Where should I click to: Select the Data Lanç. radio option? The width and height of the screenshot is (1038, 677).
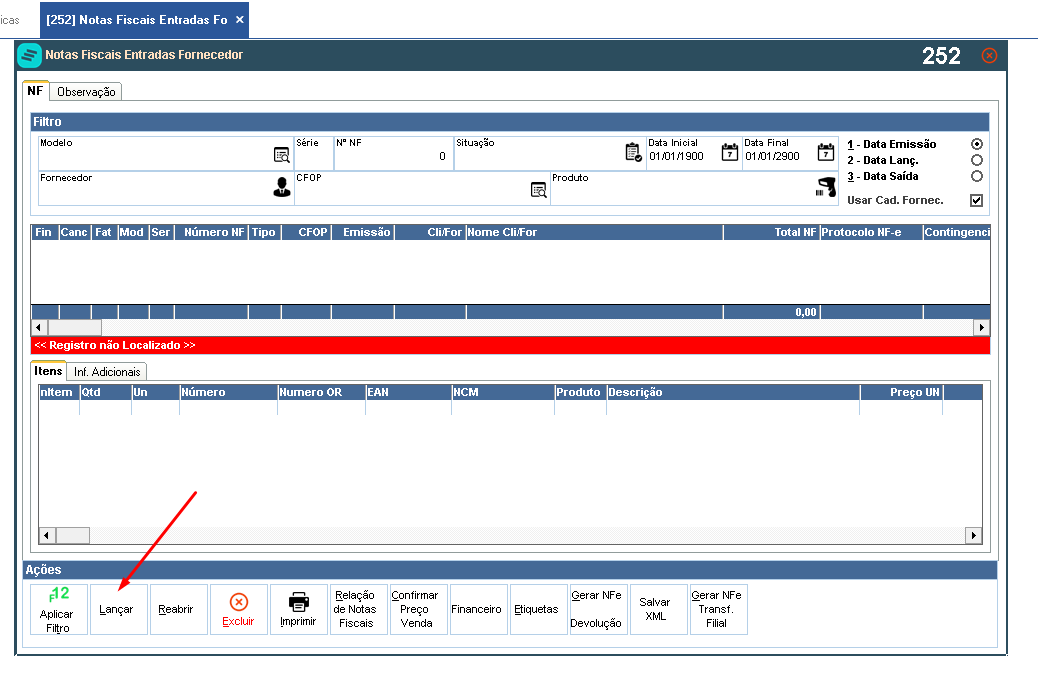(x=976, y=160)
